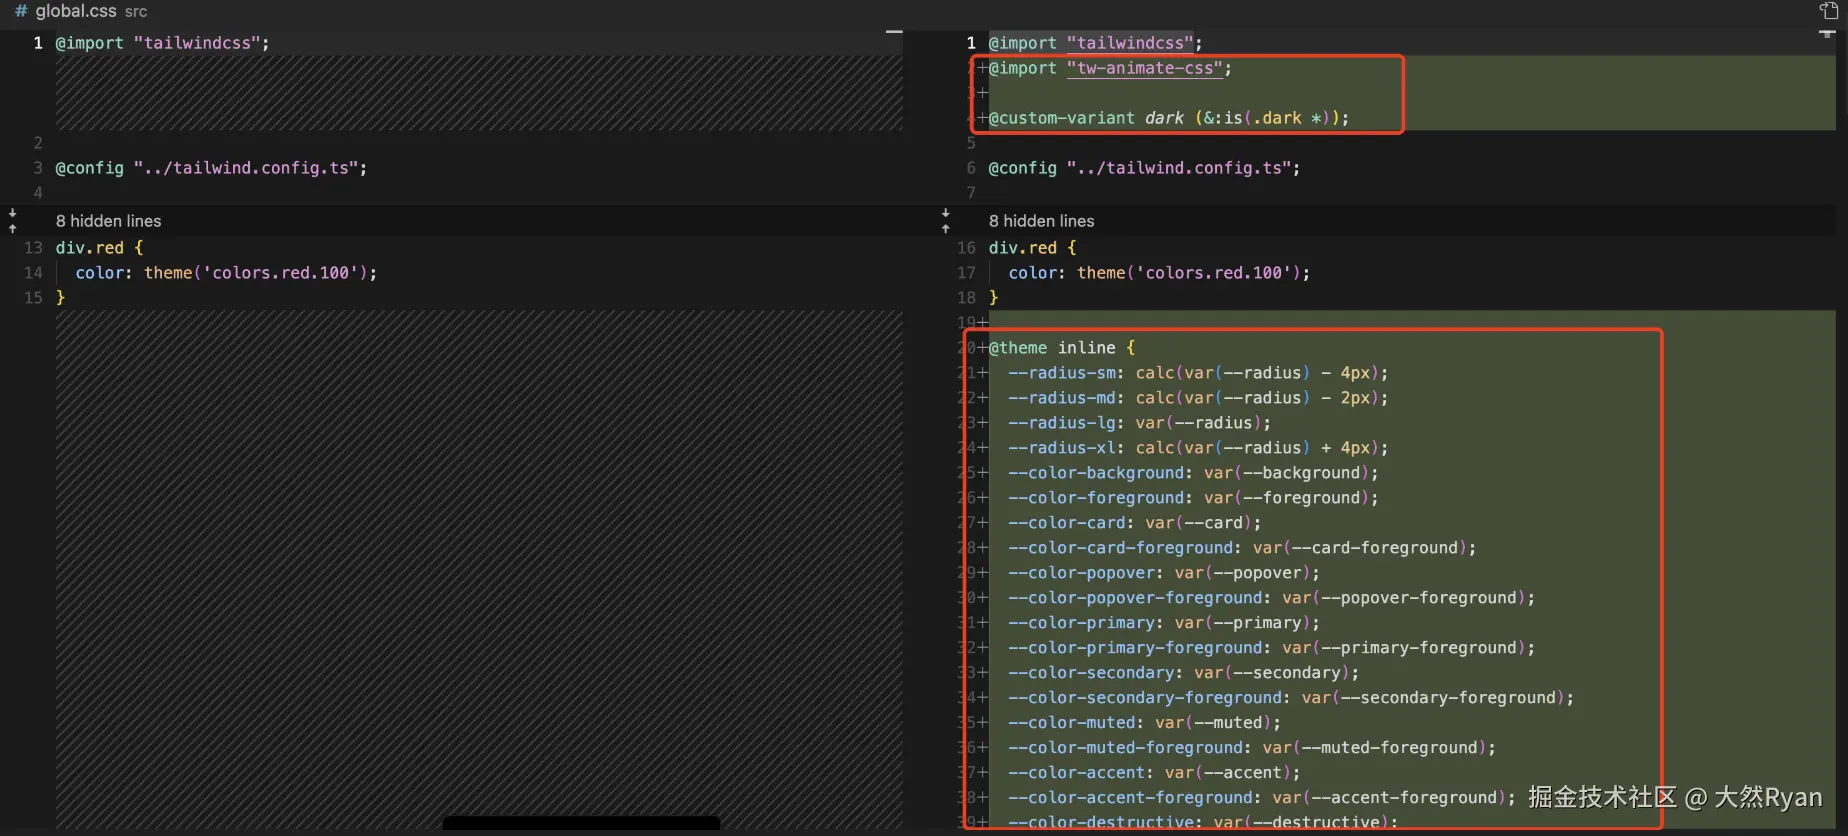
Task: Click the overview ruler marker of the modified pane
Action: click(1826, 33)
